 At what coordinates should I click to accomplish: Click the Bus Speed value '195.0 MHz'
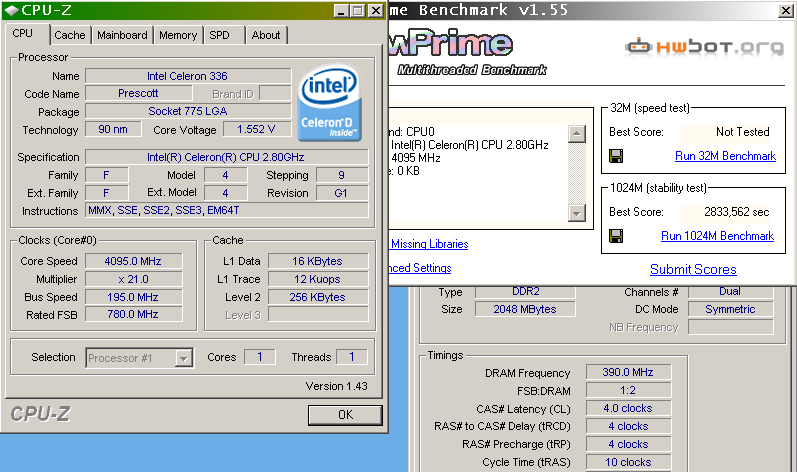[133, 297]
